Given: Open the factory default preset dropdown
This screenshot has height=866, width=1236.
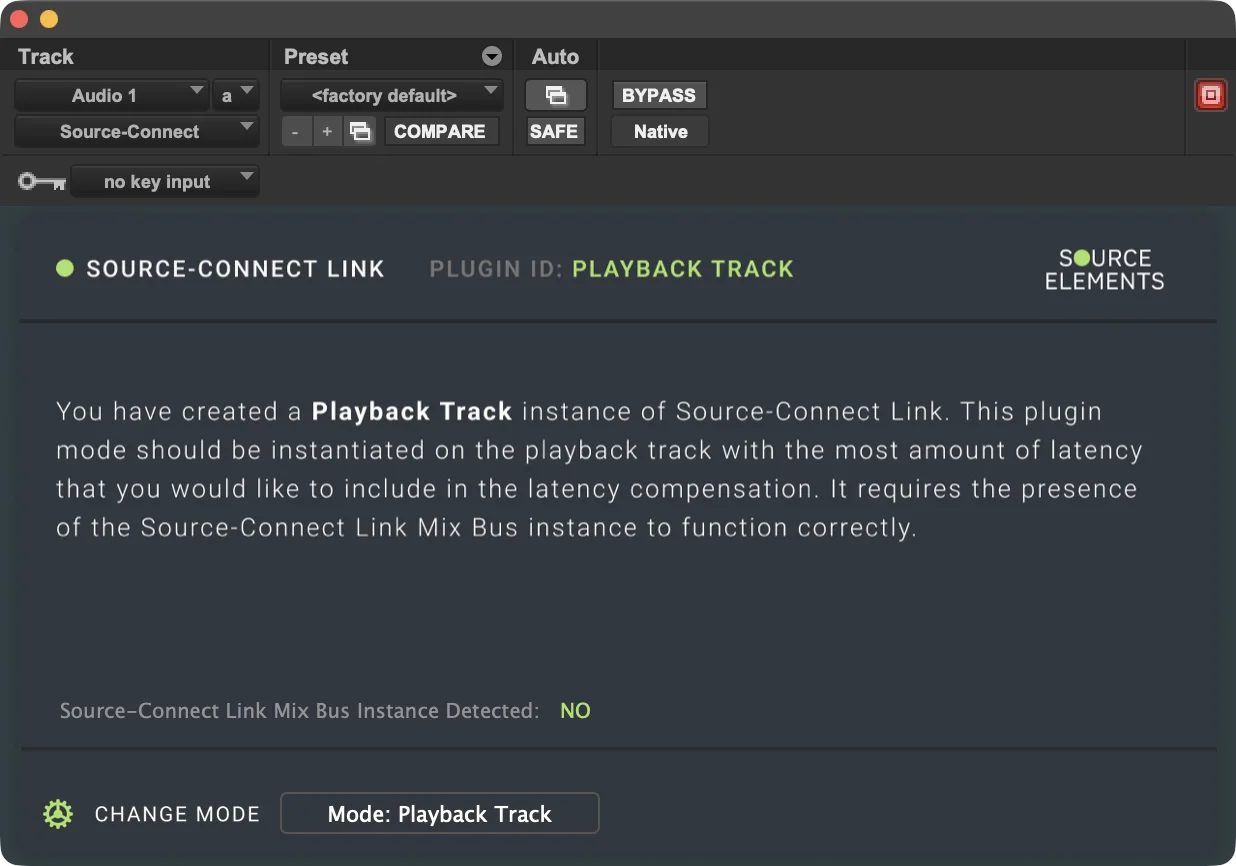Looking at the screenshot, I should [x=392, y=96].
